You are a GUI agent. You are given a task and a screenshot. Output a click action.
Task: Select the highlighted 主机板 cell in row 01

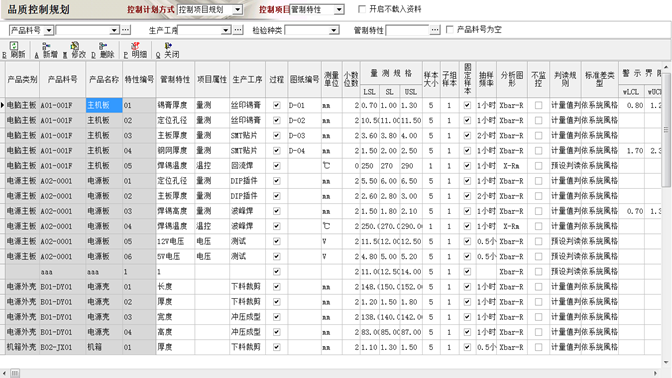104,105
